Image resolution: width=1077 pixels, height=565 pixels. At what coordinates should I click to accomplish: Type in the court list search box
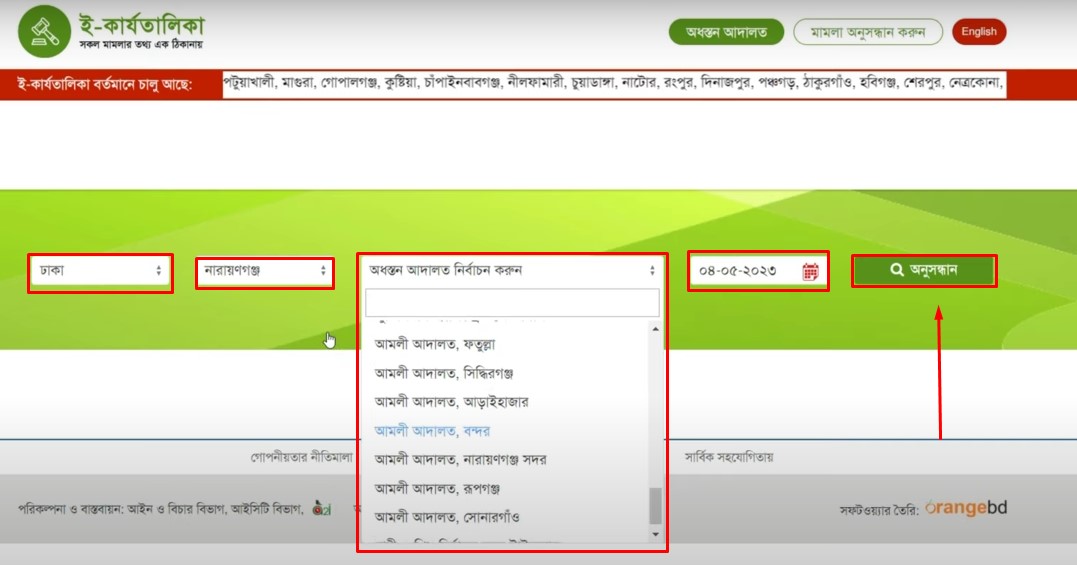(x=512, y=303)
